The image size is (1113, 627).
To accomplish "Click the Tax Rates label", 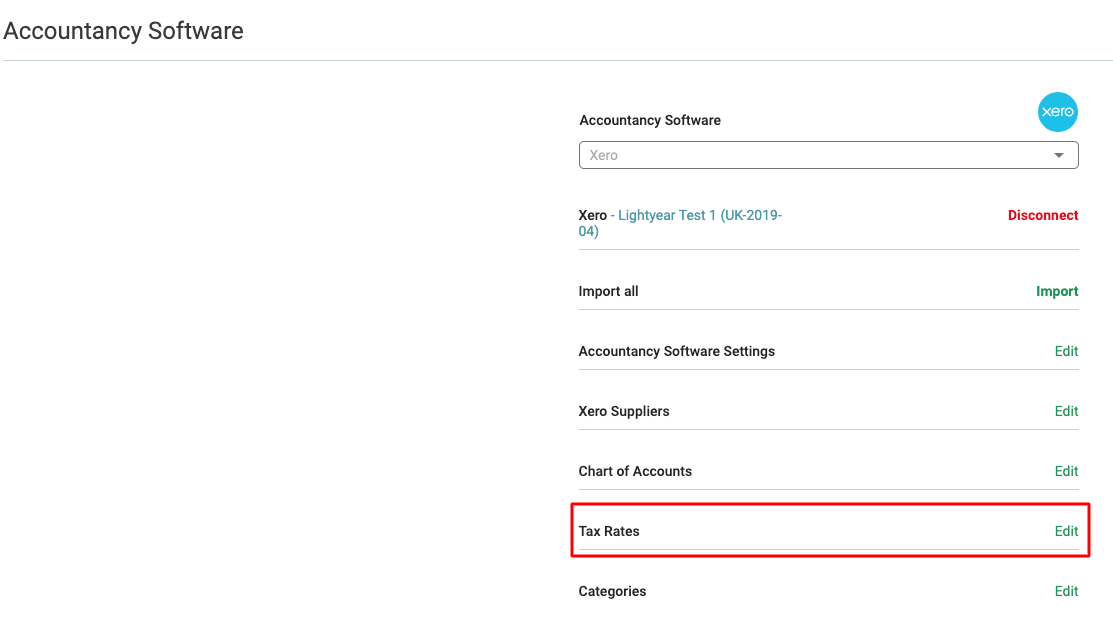I will tap(609, 531).
